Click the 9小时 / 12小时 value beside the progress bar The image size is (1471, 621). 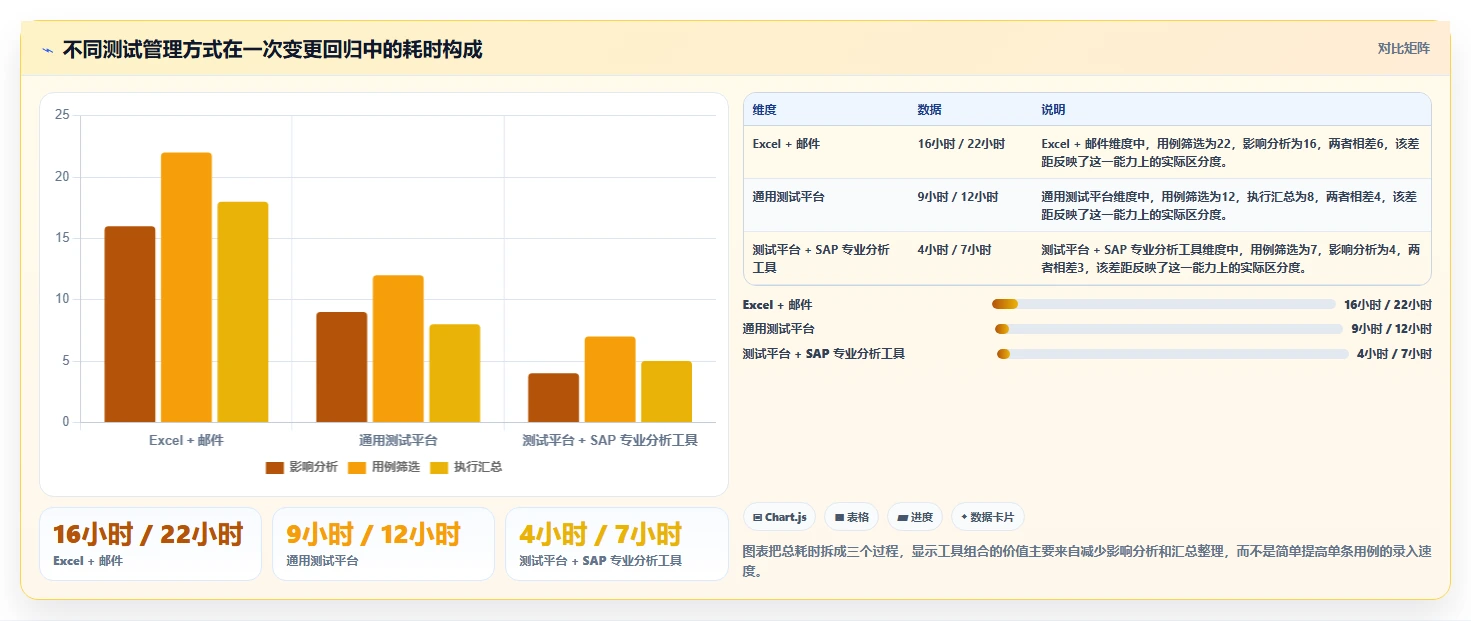click(x=1391, y=329)
